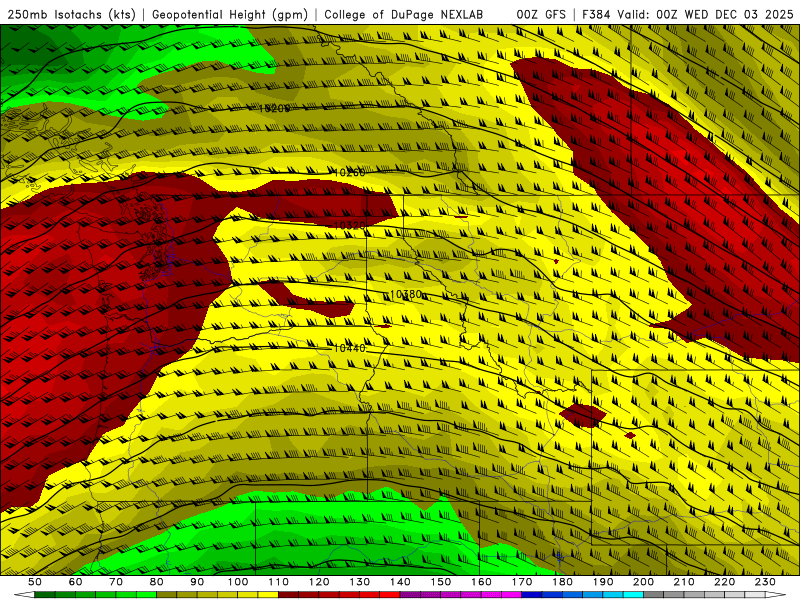This screenshot has height=600, width=800.
Task: Select the bright yellow swatch left of 110
Action: point(268,595)
